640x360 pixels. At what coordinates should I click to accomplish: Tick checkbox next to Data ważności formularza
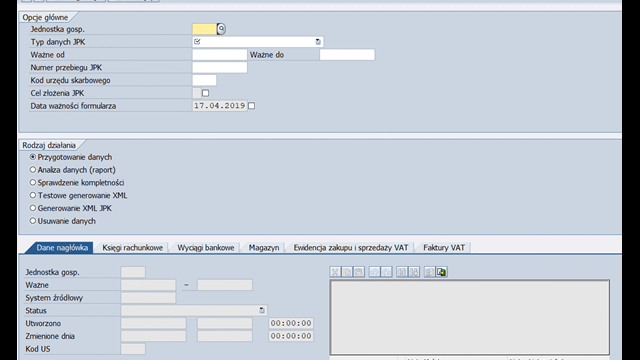pos(251,106)
